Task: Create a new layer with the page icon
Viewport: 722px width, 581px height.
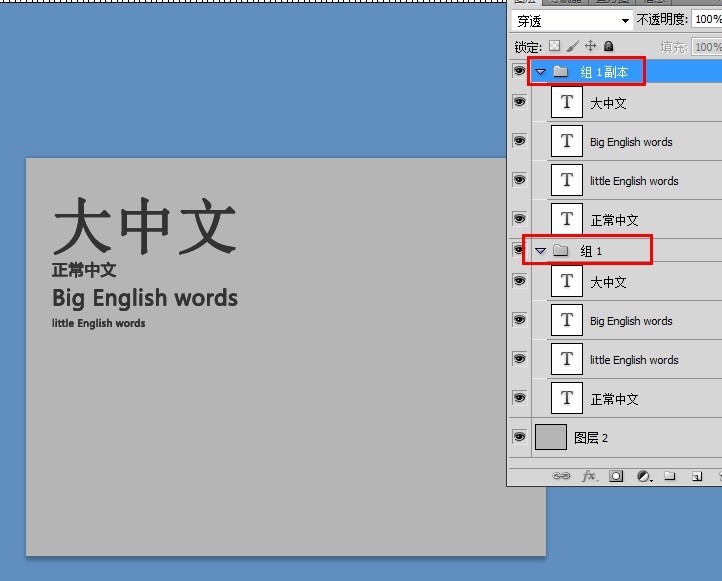Action: [697, 476]
